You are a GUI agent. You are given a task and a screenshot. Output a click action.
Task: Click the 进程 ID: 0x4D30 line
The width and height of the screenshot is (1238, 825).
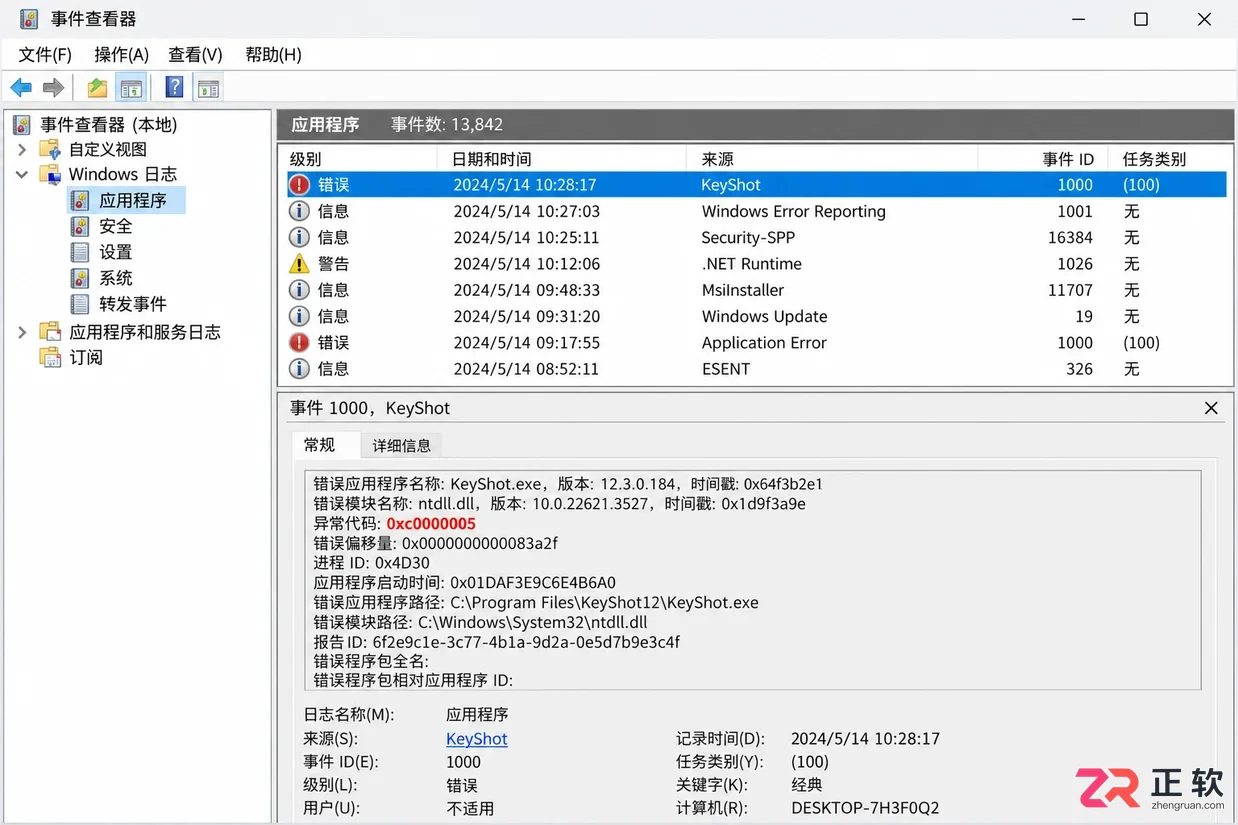point(371,563)
